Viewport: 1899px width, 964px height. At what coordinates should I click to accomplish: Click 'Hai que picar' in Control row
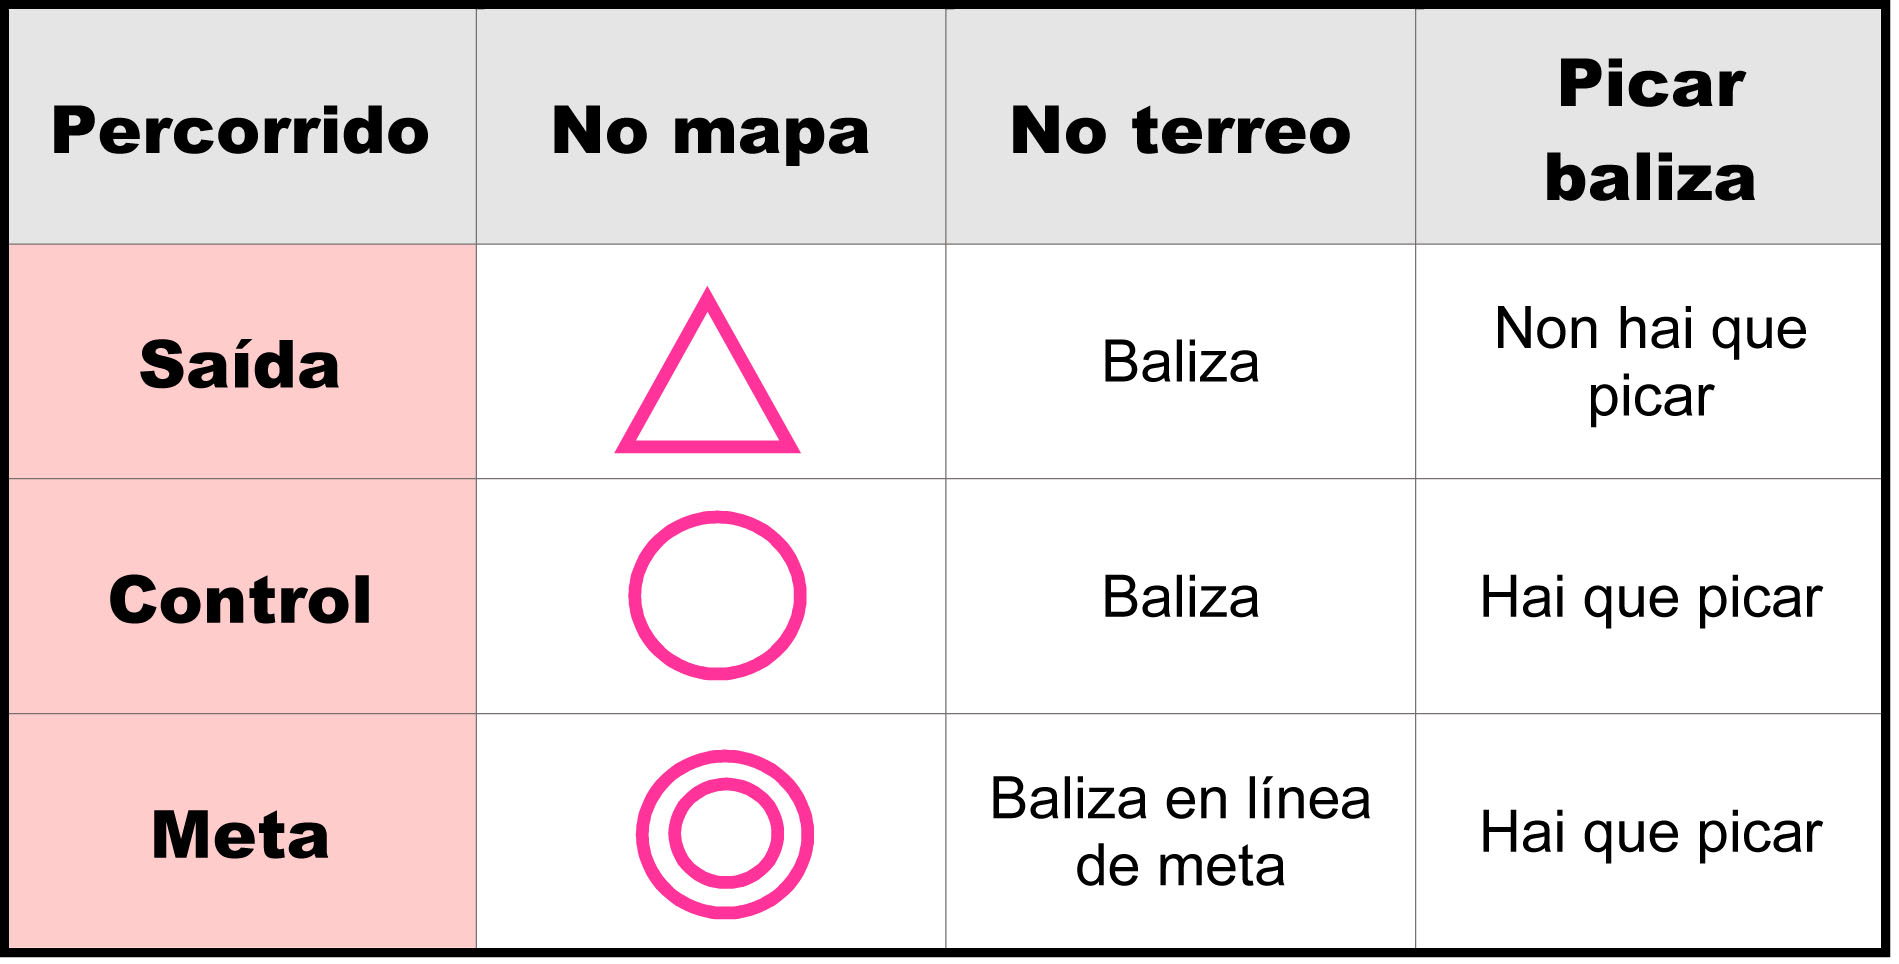(1651, 598)
